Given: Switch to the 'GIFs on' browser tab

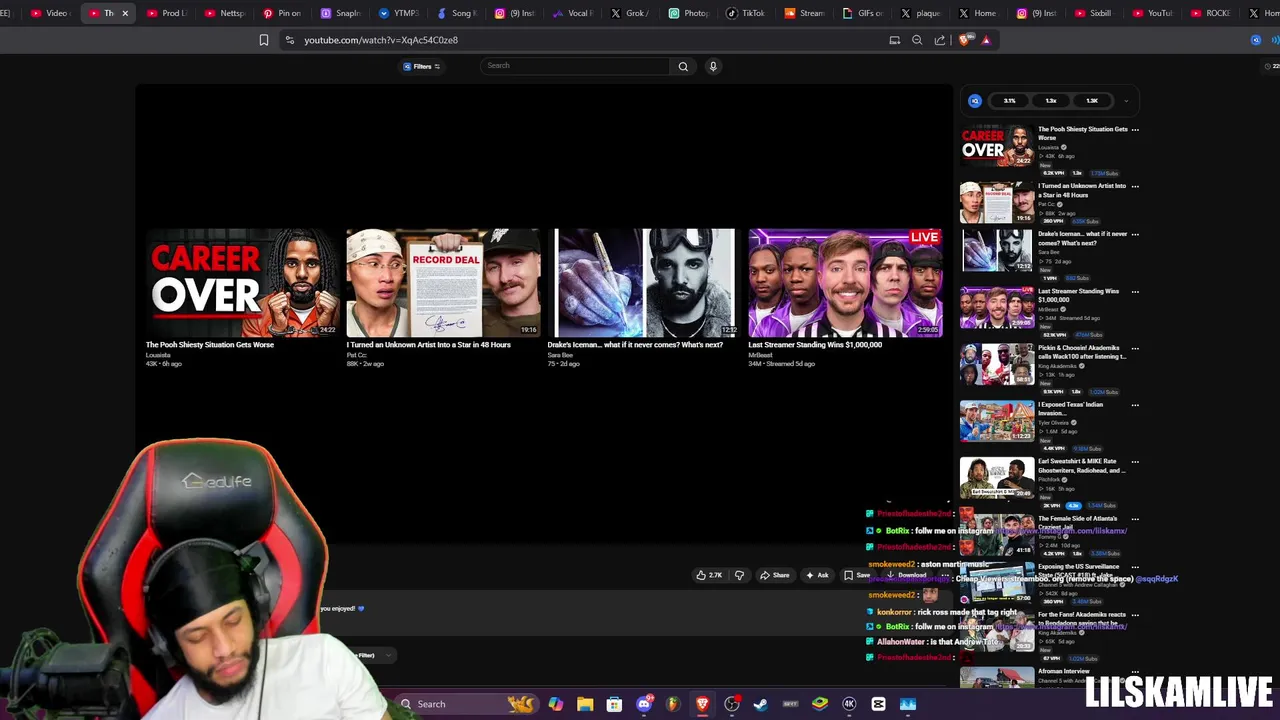Looking at the screenshot, I should [862, 13].
